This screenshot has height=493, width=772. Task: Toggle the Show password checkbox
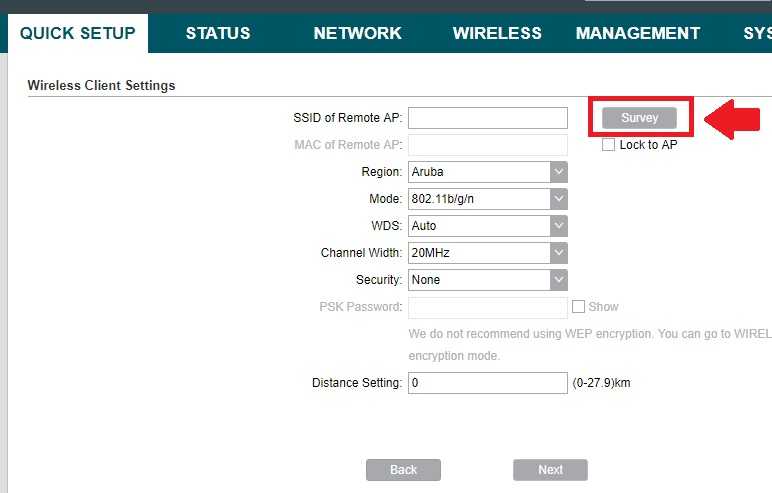point(578,307)
